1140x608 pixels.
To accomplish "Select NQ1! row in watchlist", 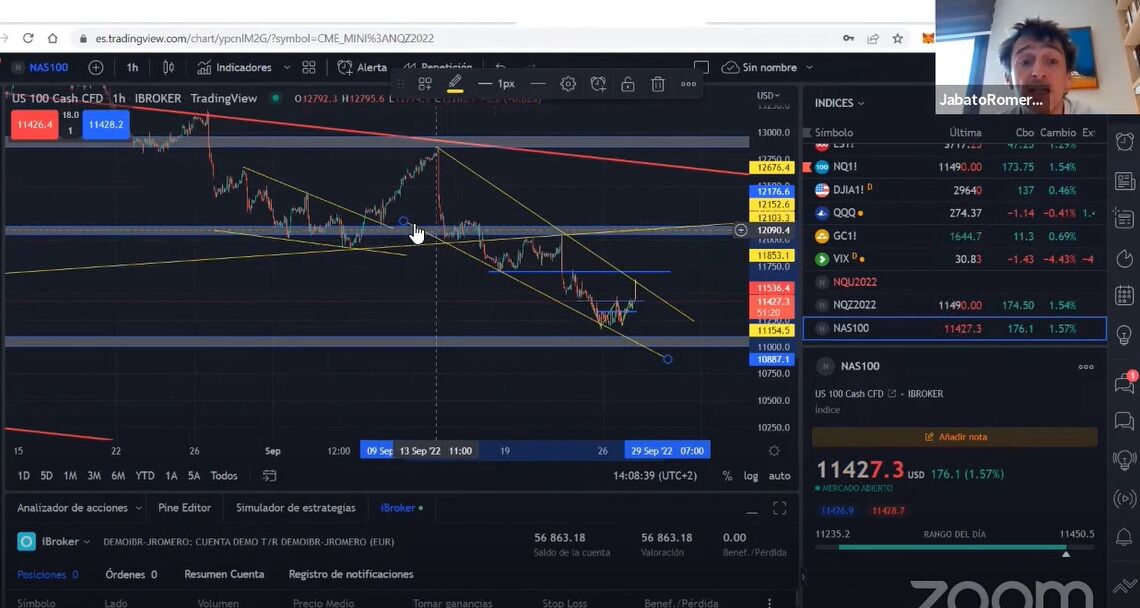I will [x=954, y=167].
